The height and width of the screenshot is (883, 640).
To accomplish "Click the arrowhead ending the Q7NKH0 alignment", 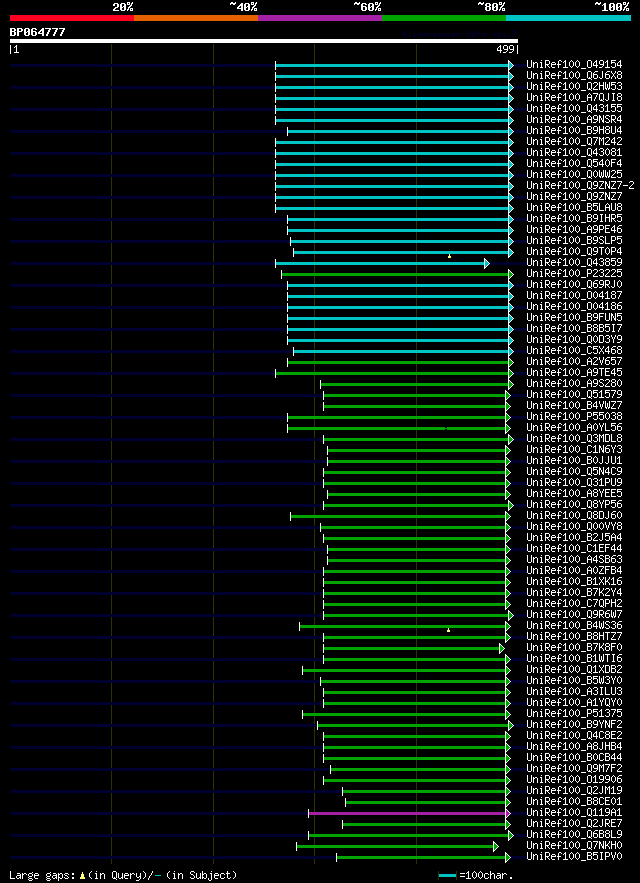I will click(496, 846).
